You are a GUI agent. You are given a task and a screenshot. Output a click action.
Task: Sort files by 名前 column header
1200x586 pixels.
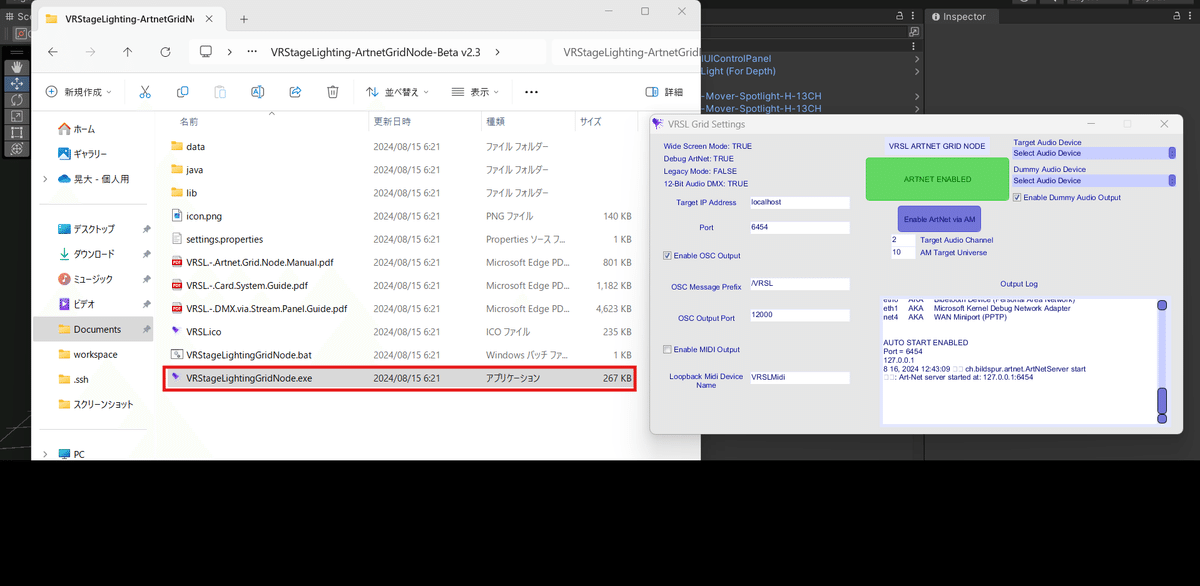[x=188, y=121]
